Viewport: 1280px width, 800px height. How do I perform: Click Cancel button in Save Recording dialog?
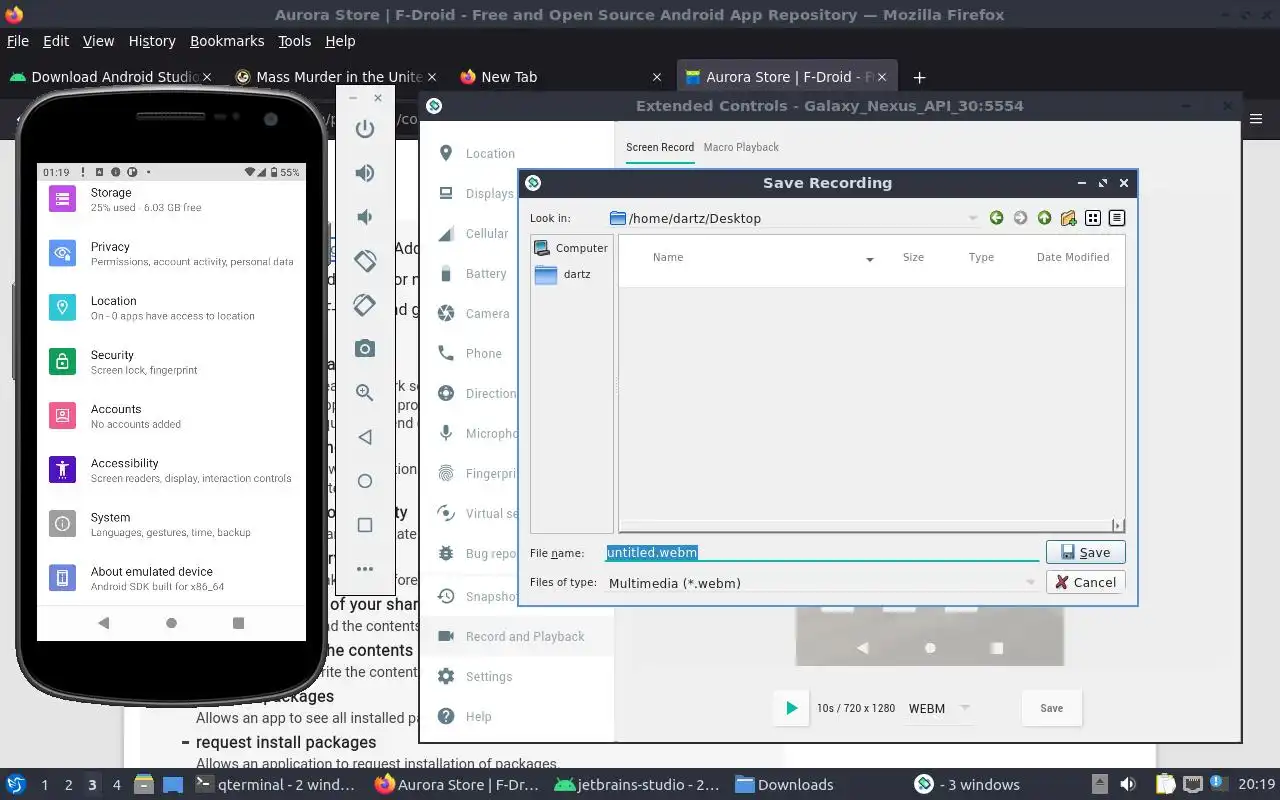(1086, 582)
